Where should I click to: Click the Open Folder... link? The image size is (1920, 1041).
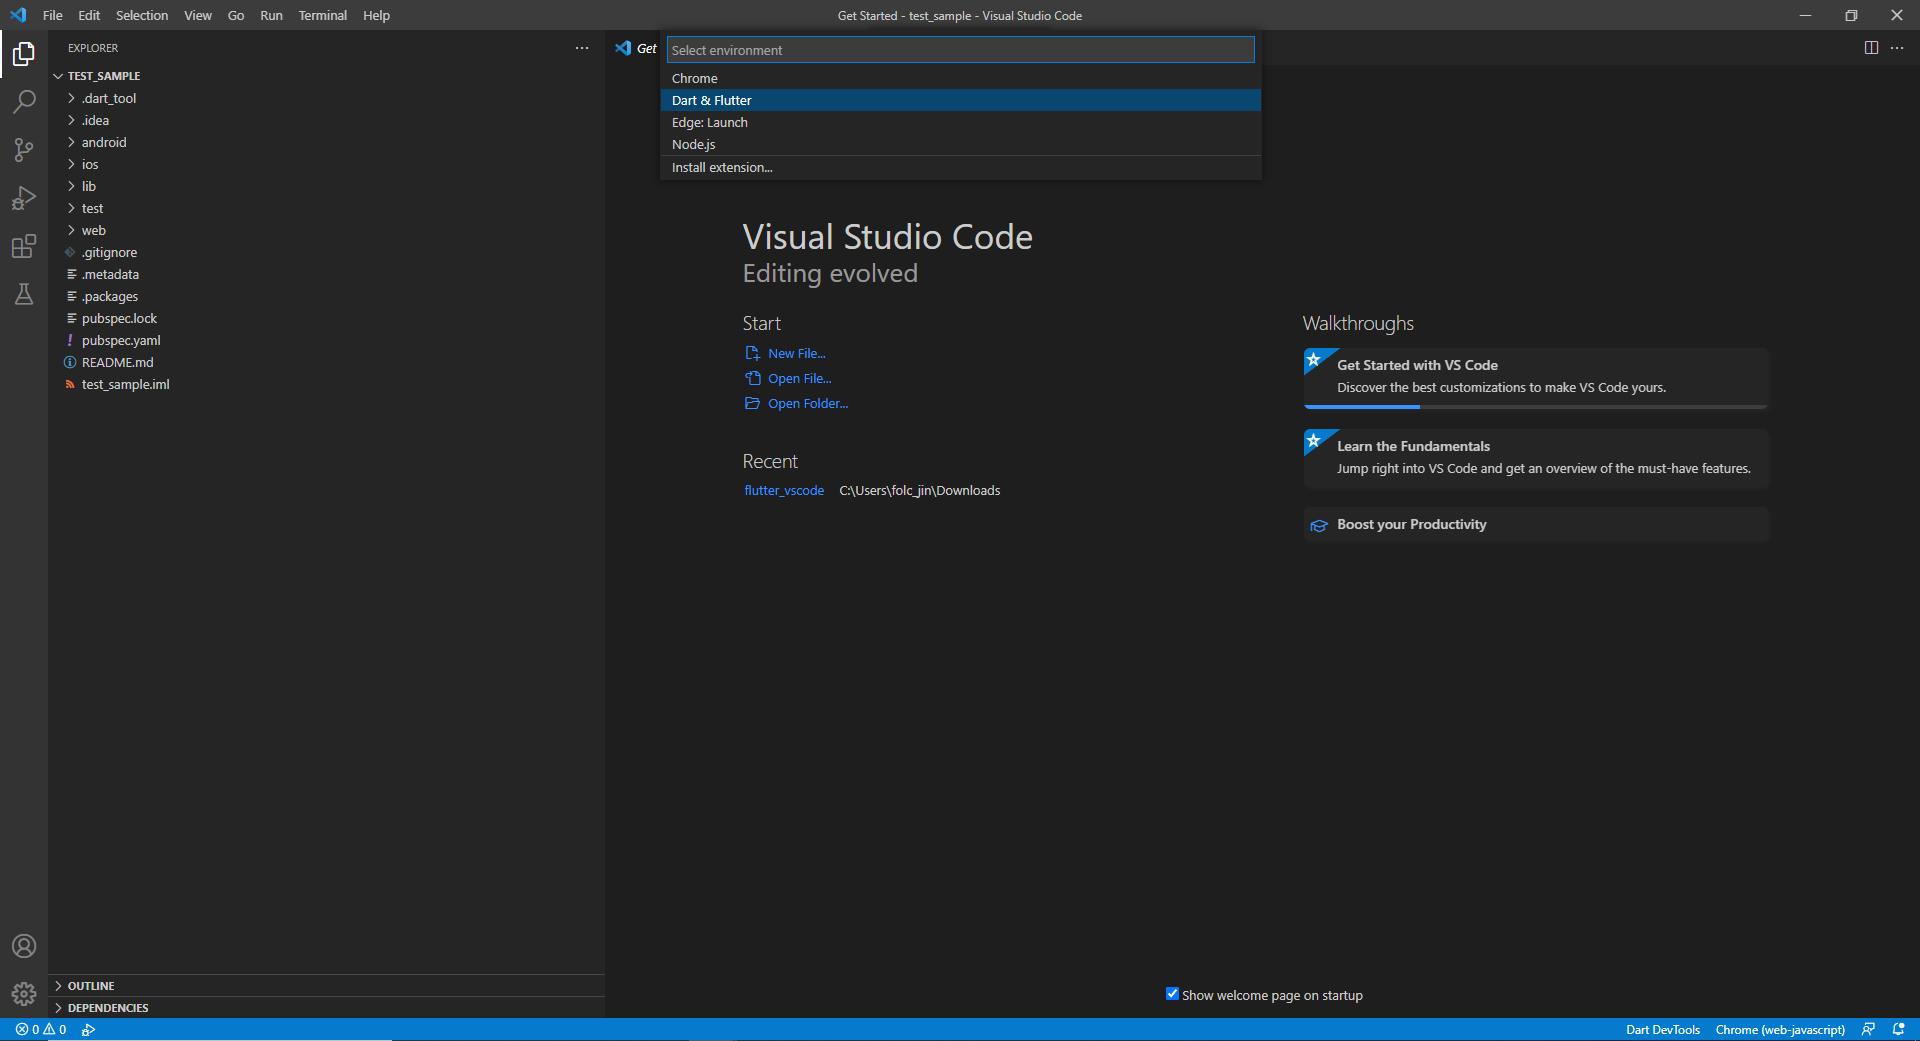[x=807, y=403]
